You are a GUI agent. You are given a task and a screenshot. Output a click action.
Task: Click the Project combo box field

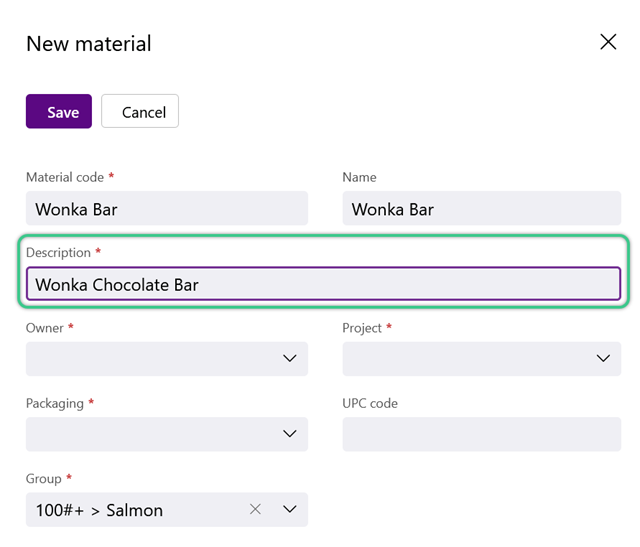click(x=482, y=359)
